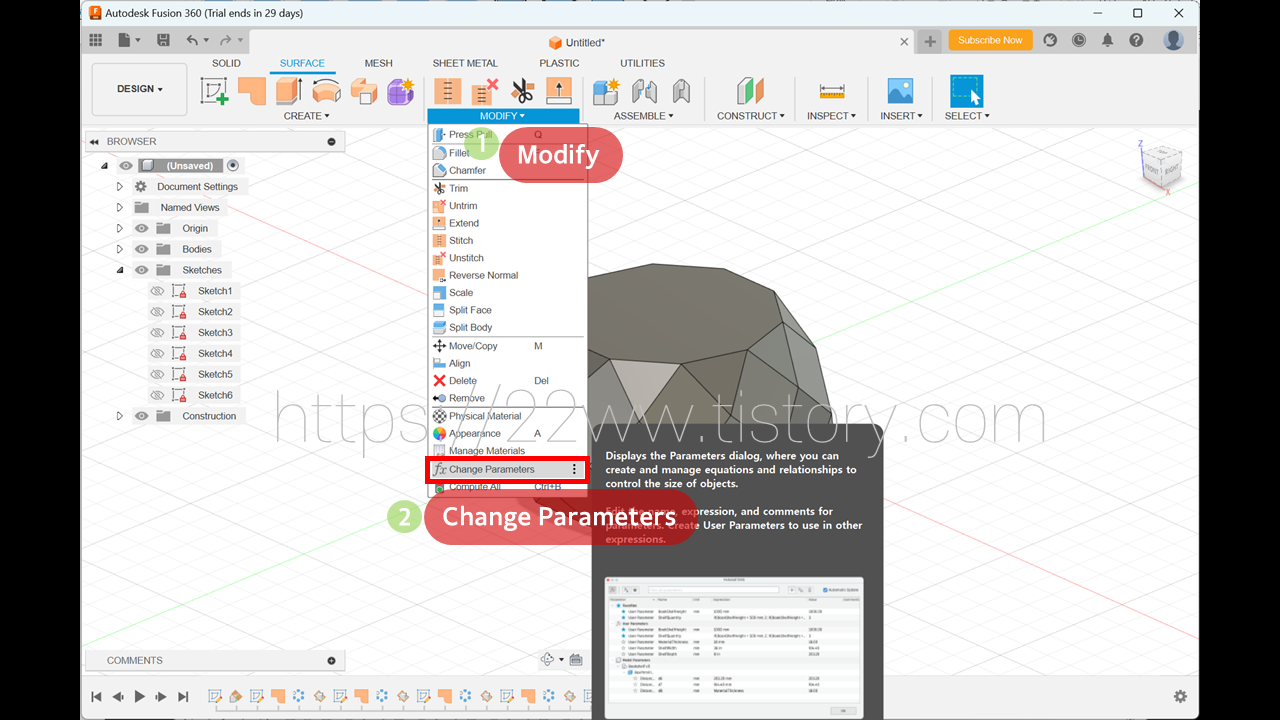Image resolution: width=1280 pixels, height=720 pixels.
Task: Switch to the SHEET METAL tab
Action: tap(465, 63)
